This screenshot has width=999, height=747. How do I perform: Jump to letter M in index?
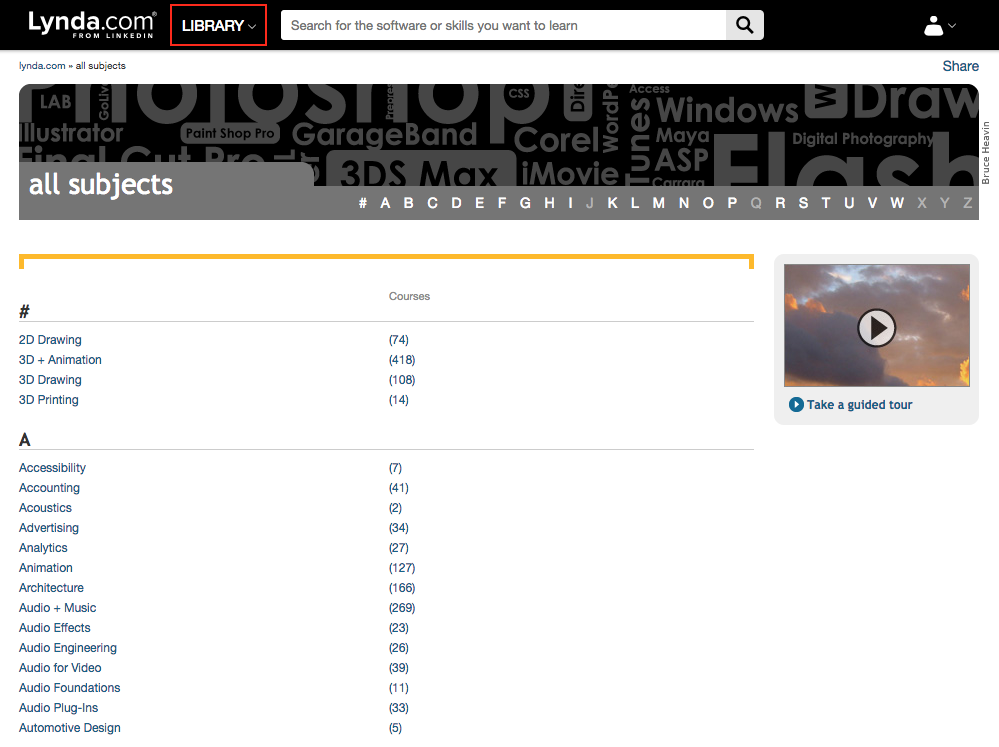658,203
